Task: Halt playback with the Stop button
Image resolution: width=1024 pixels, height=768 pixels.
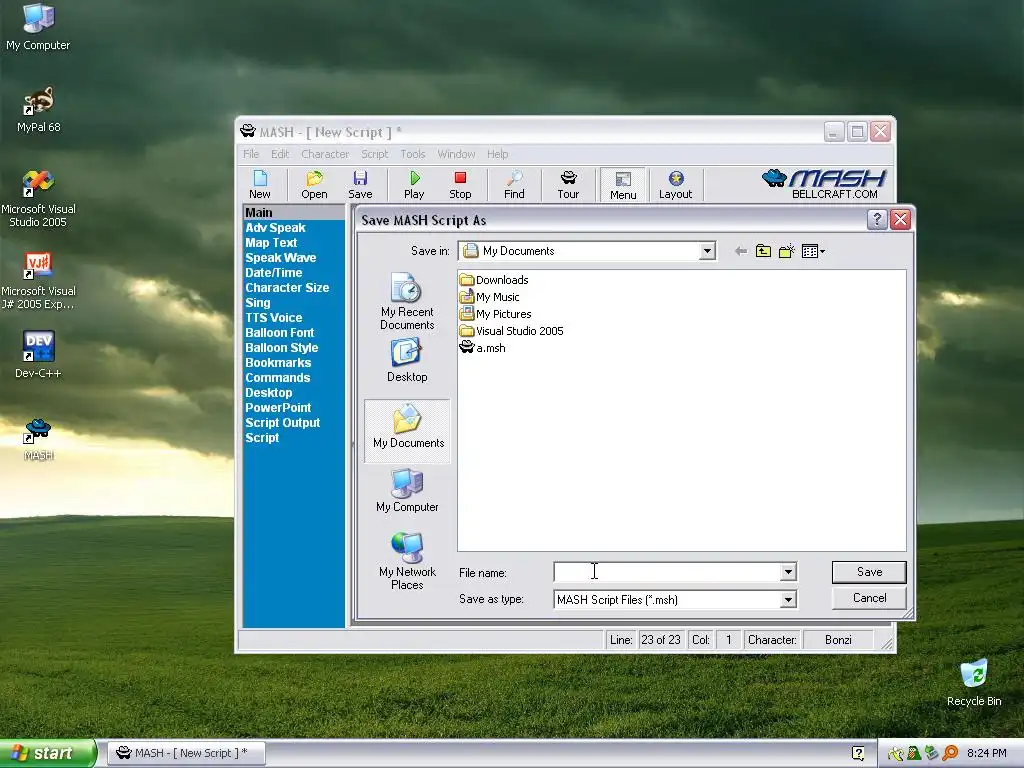Action: (460, 185)
